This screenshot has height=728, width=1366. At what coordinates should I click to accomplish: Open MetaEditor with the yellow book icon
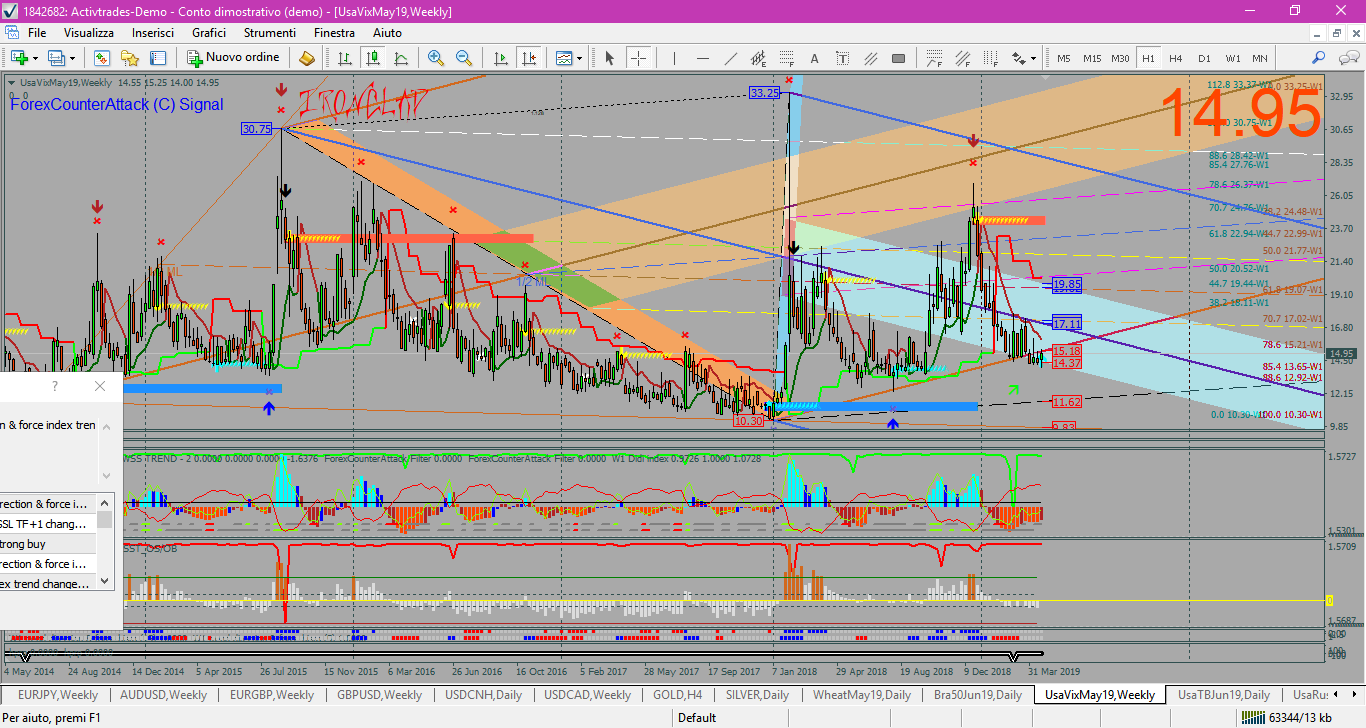(307, 58)
